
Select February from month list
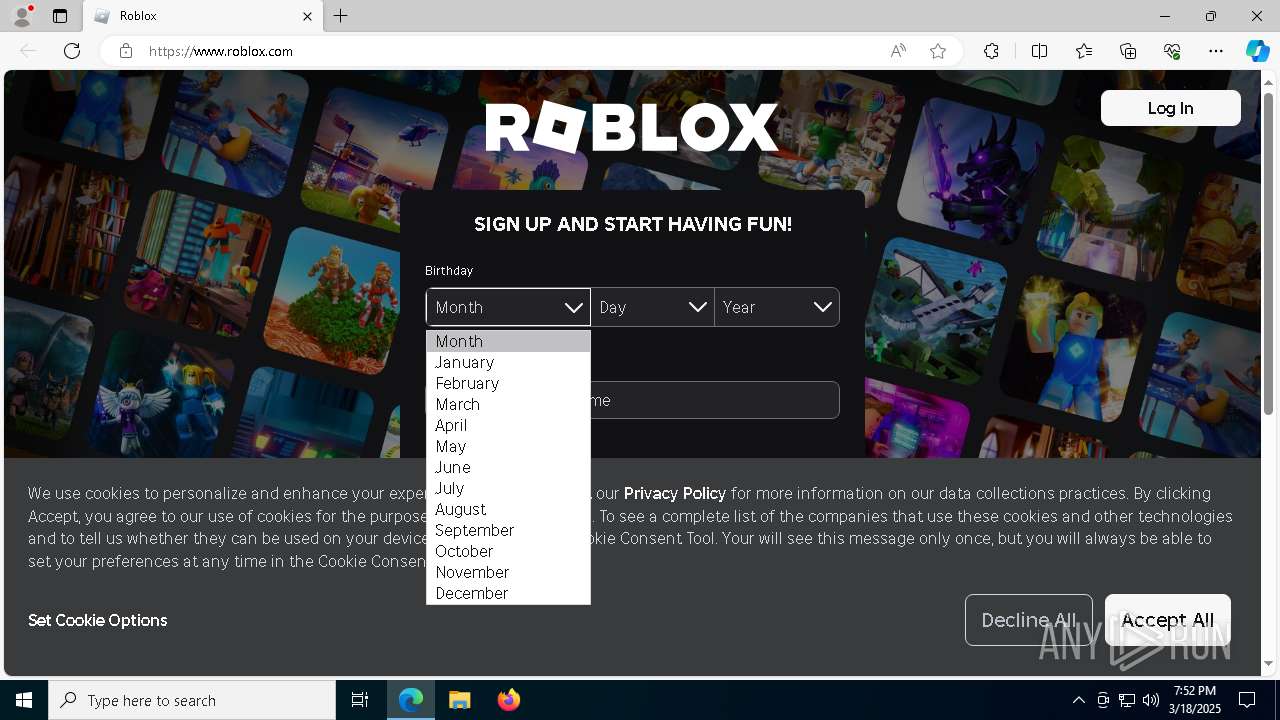point(508,383)
